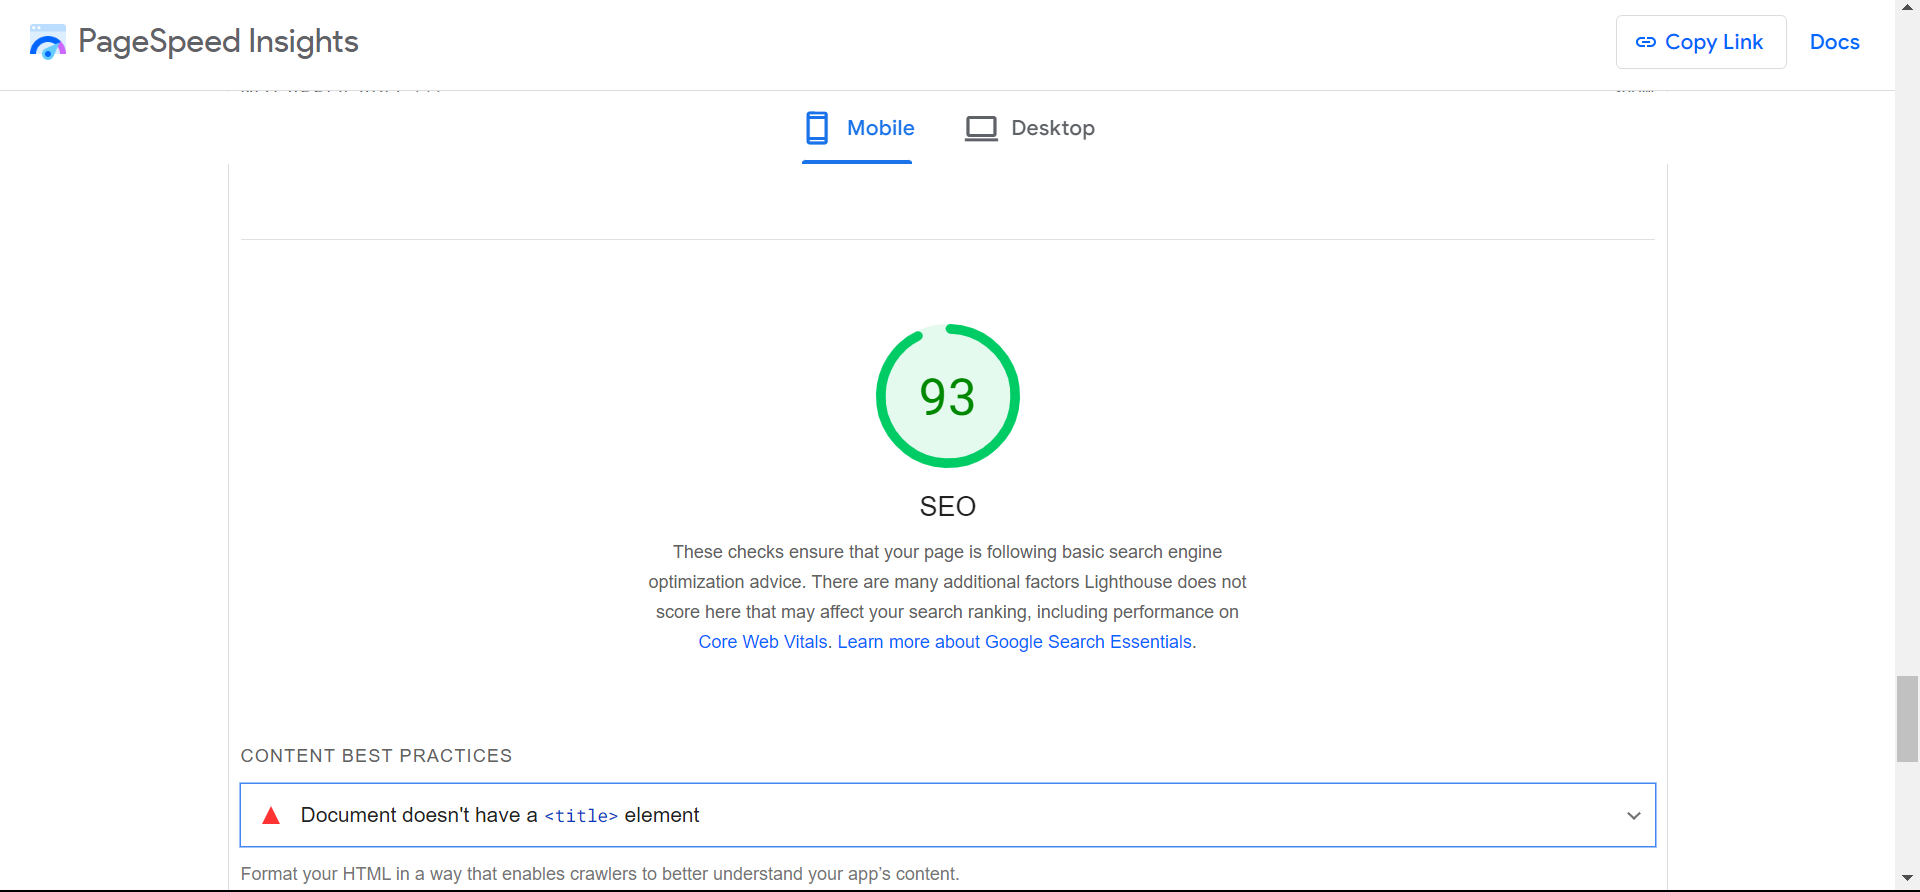Click the mobile phone icon
The height and width of the screenshot is (892, 1920).
pyautogui.click(x=817, y=128)
